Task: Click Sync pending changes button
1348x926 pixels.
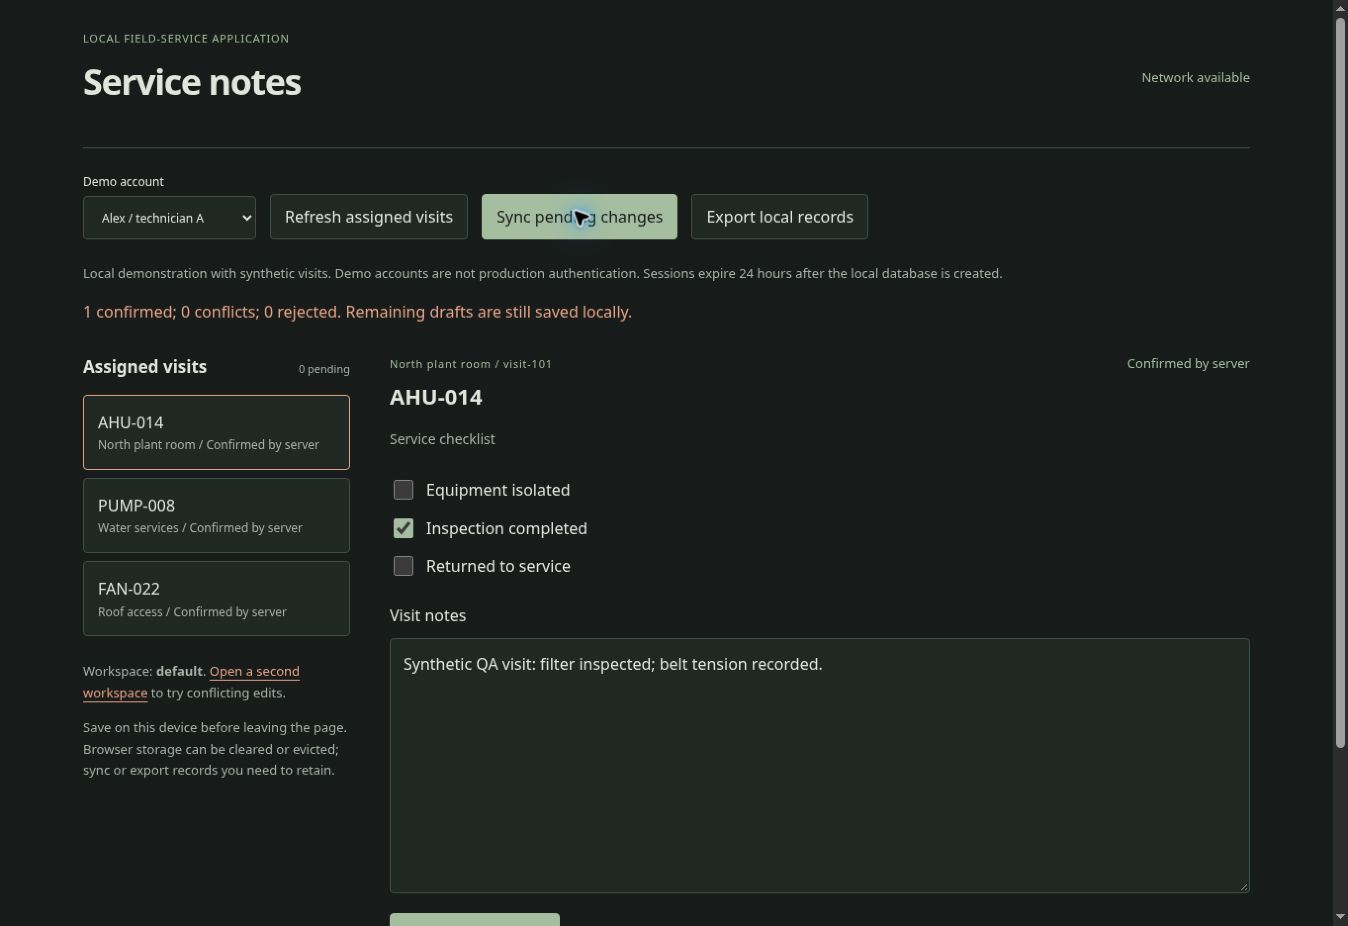Action: [579, 217]
